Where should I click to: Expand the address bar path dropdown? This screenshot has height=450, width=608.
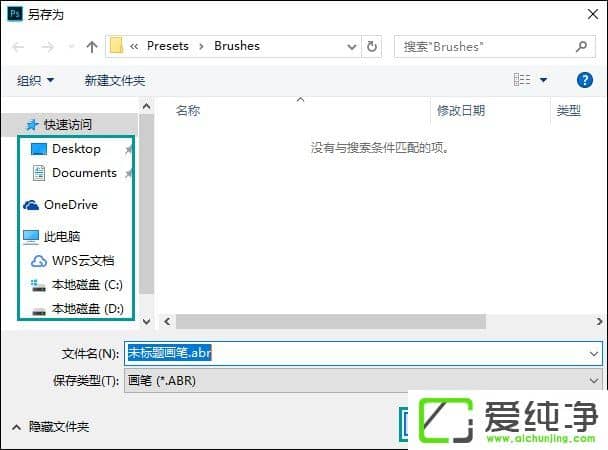point(351,46)
